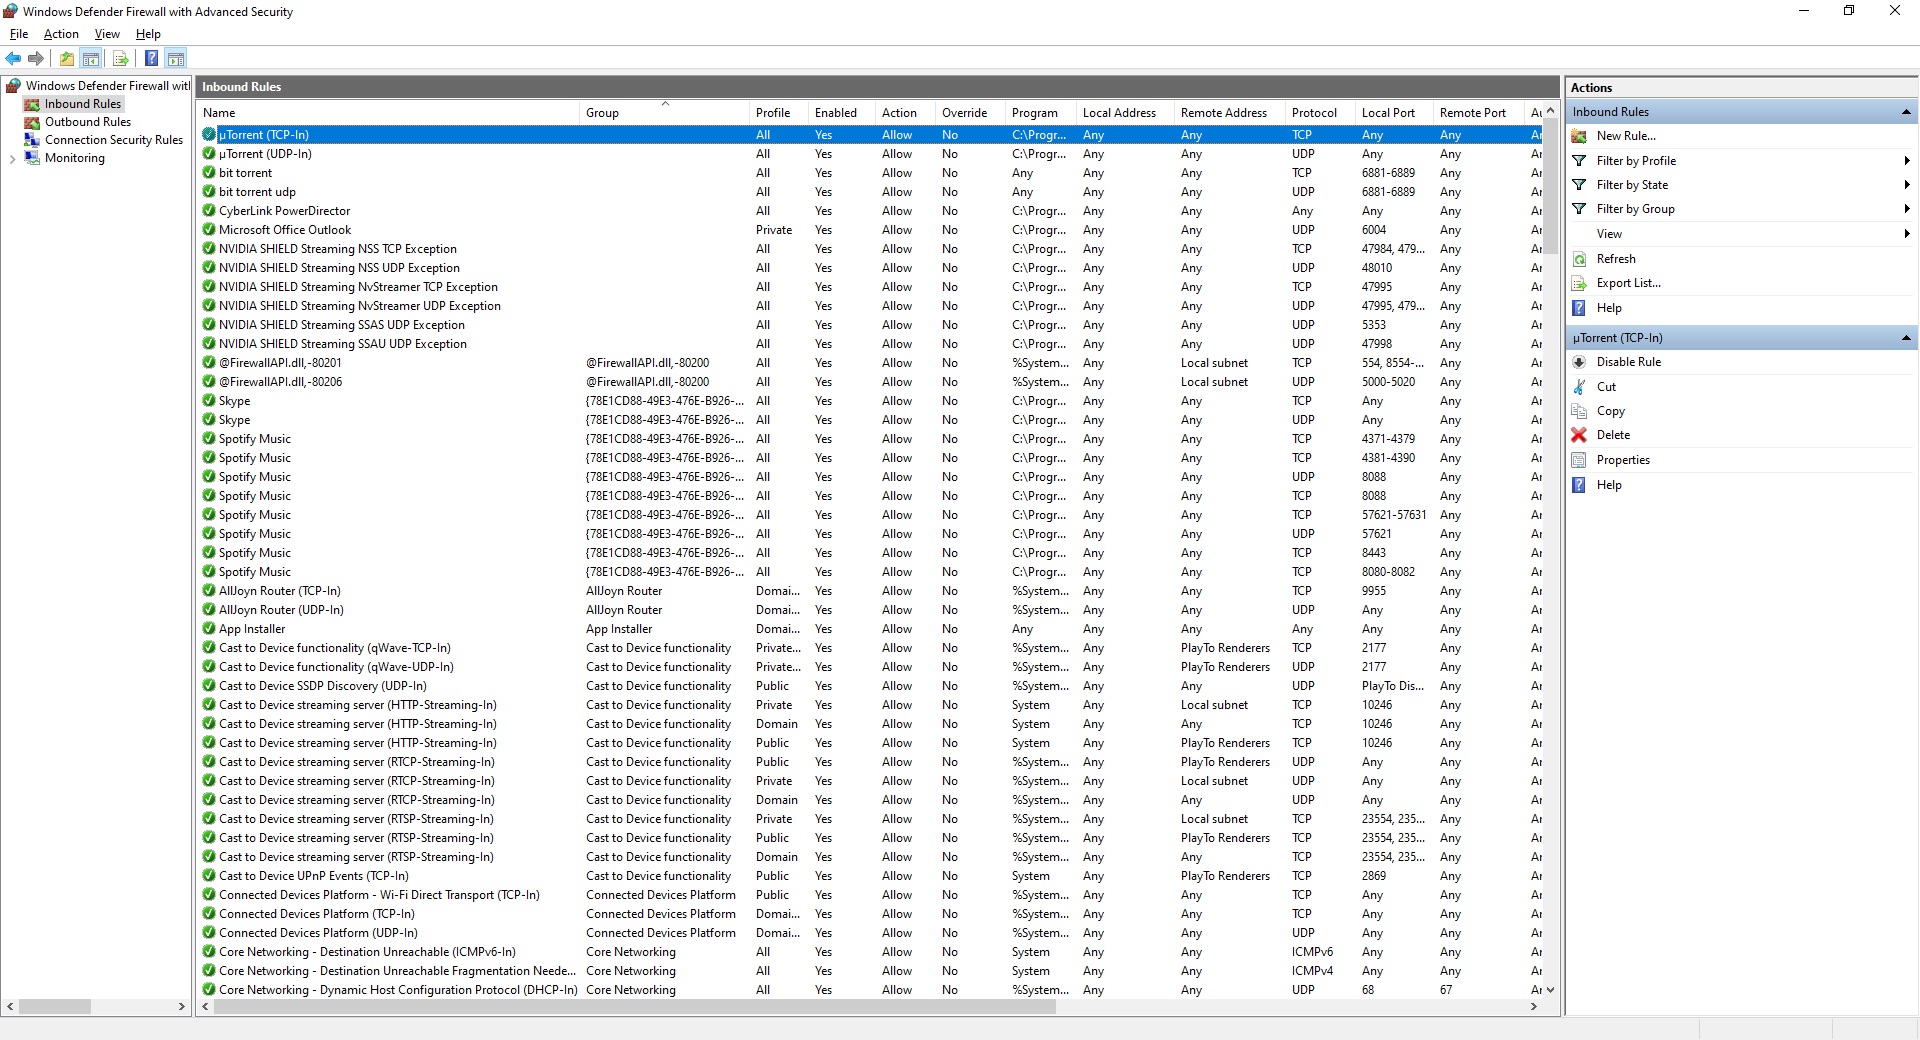Toggle Show/Hide Action Pane toolbar button
Viewport: 1920px width, 1040px height.
pyautogui.click(x=176, y=59)
